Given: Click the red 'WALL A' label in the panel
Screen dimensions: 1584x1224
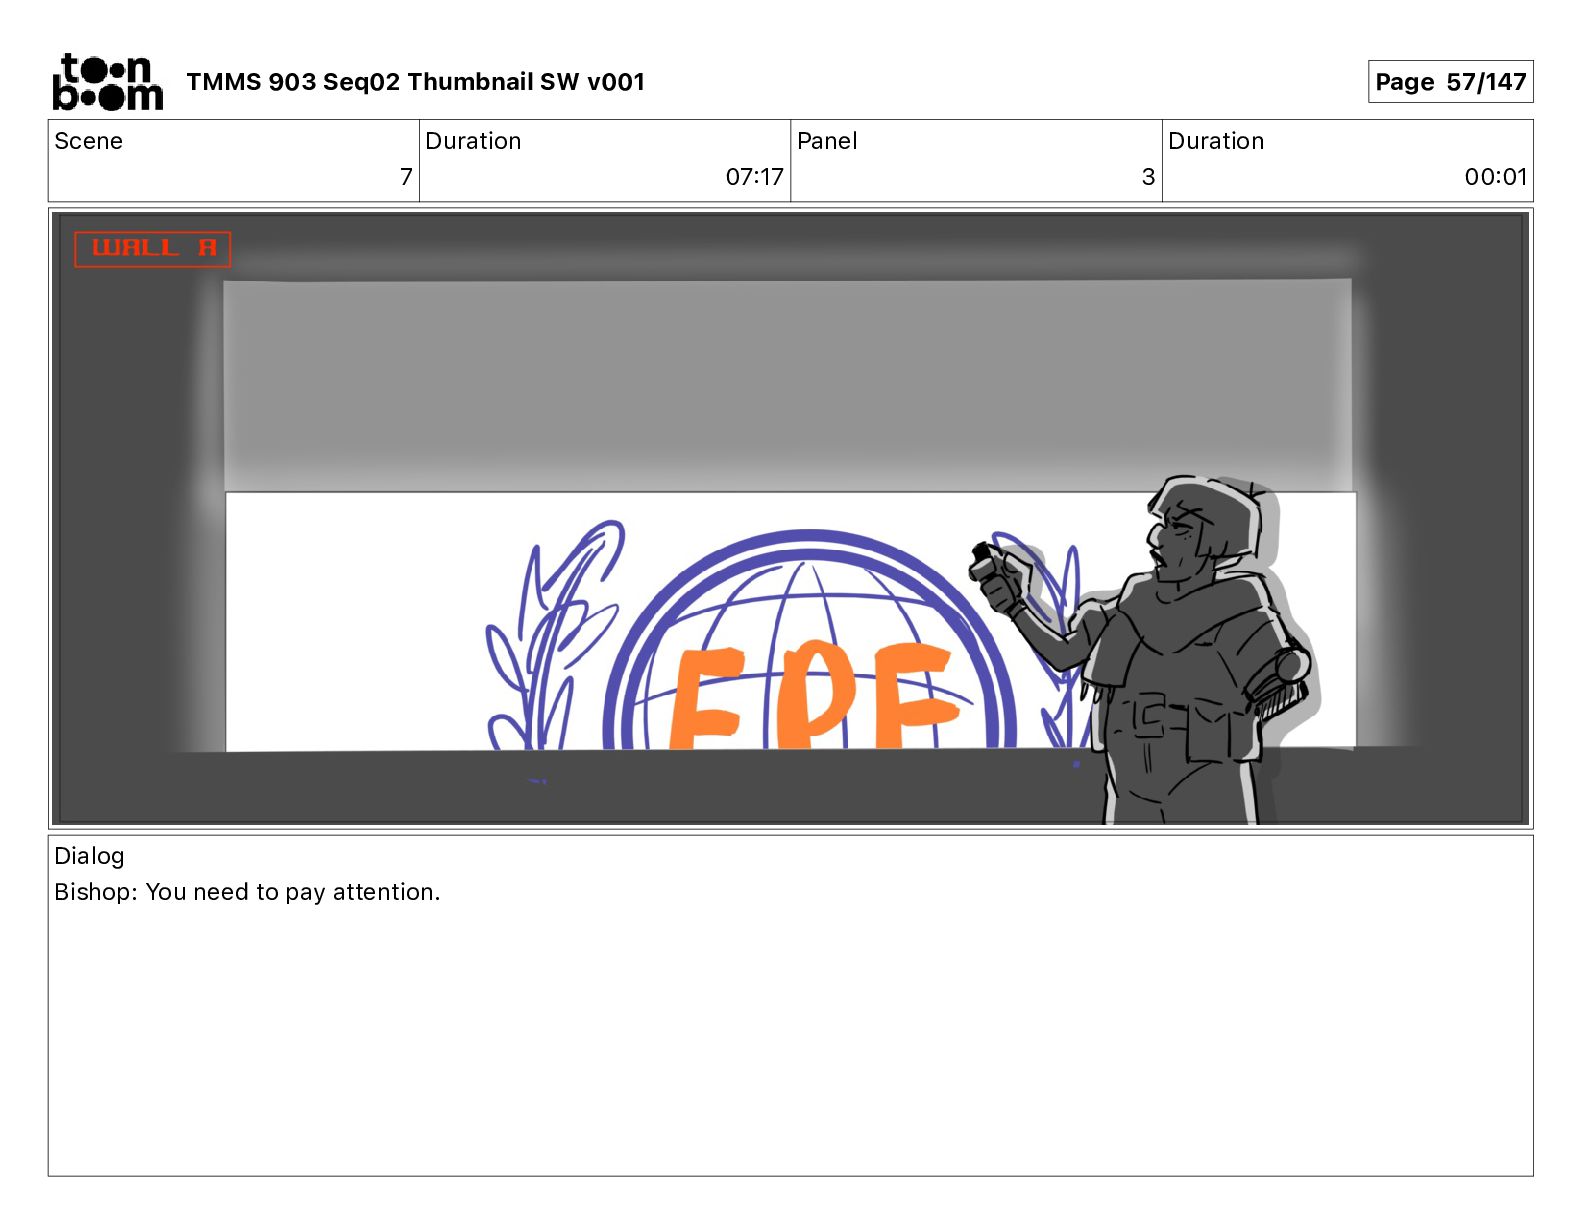Looking at the screenshot, I should pos(153,249).
